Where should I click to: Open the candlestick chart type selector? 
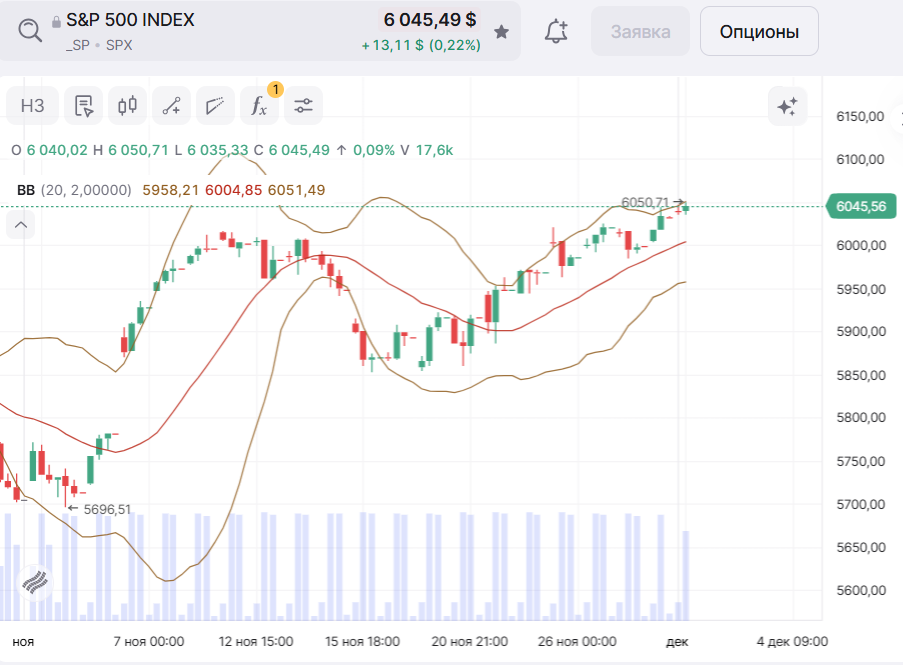coord(127,105)
